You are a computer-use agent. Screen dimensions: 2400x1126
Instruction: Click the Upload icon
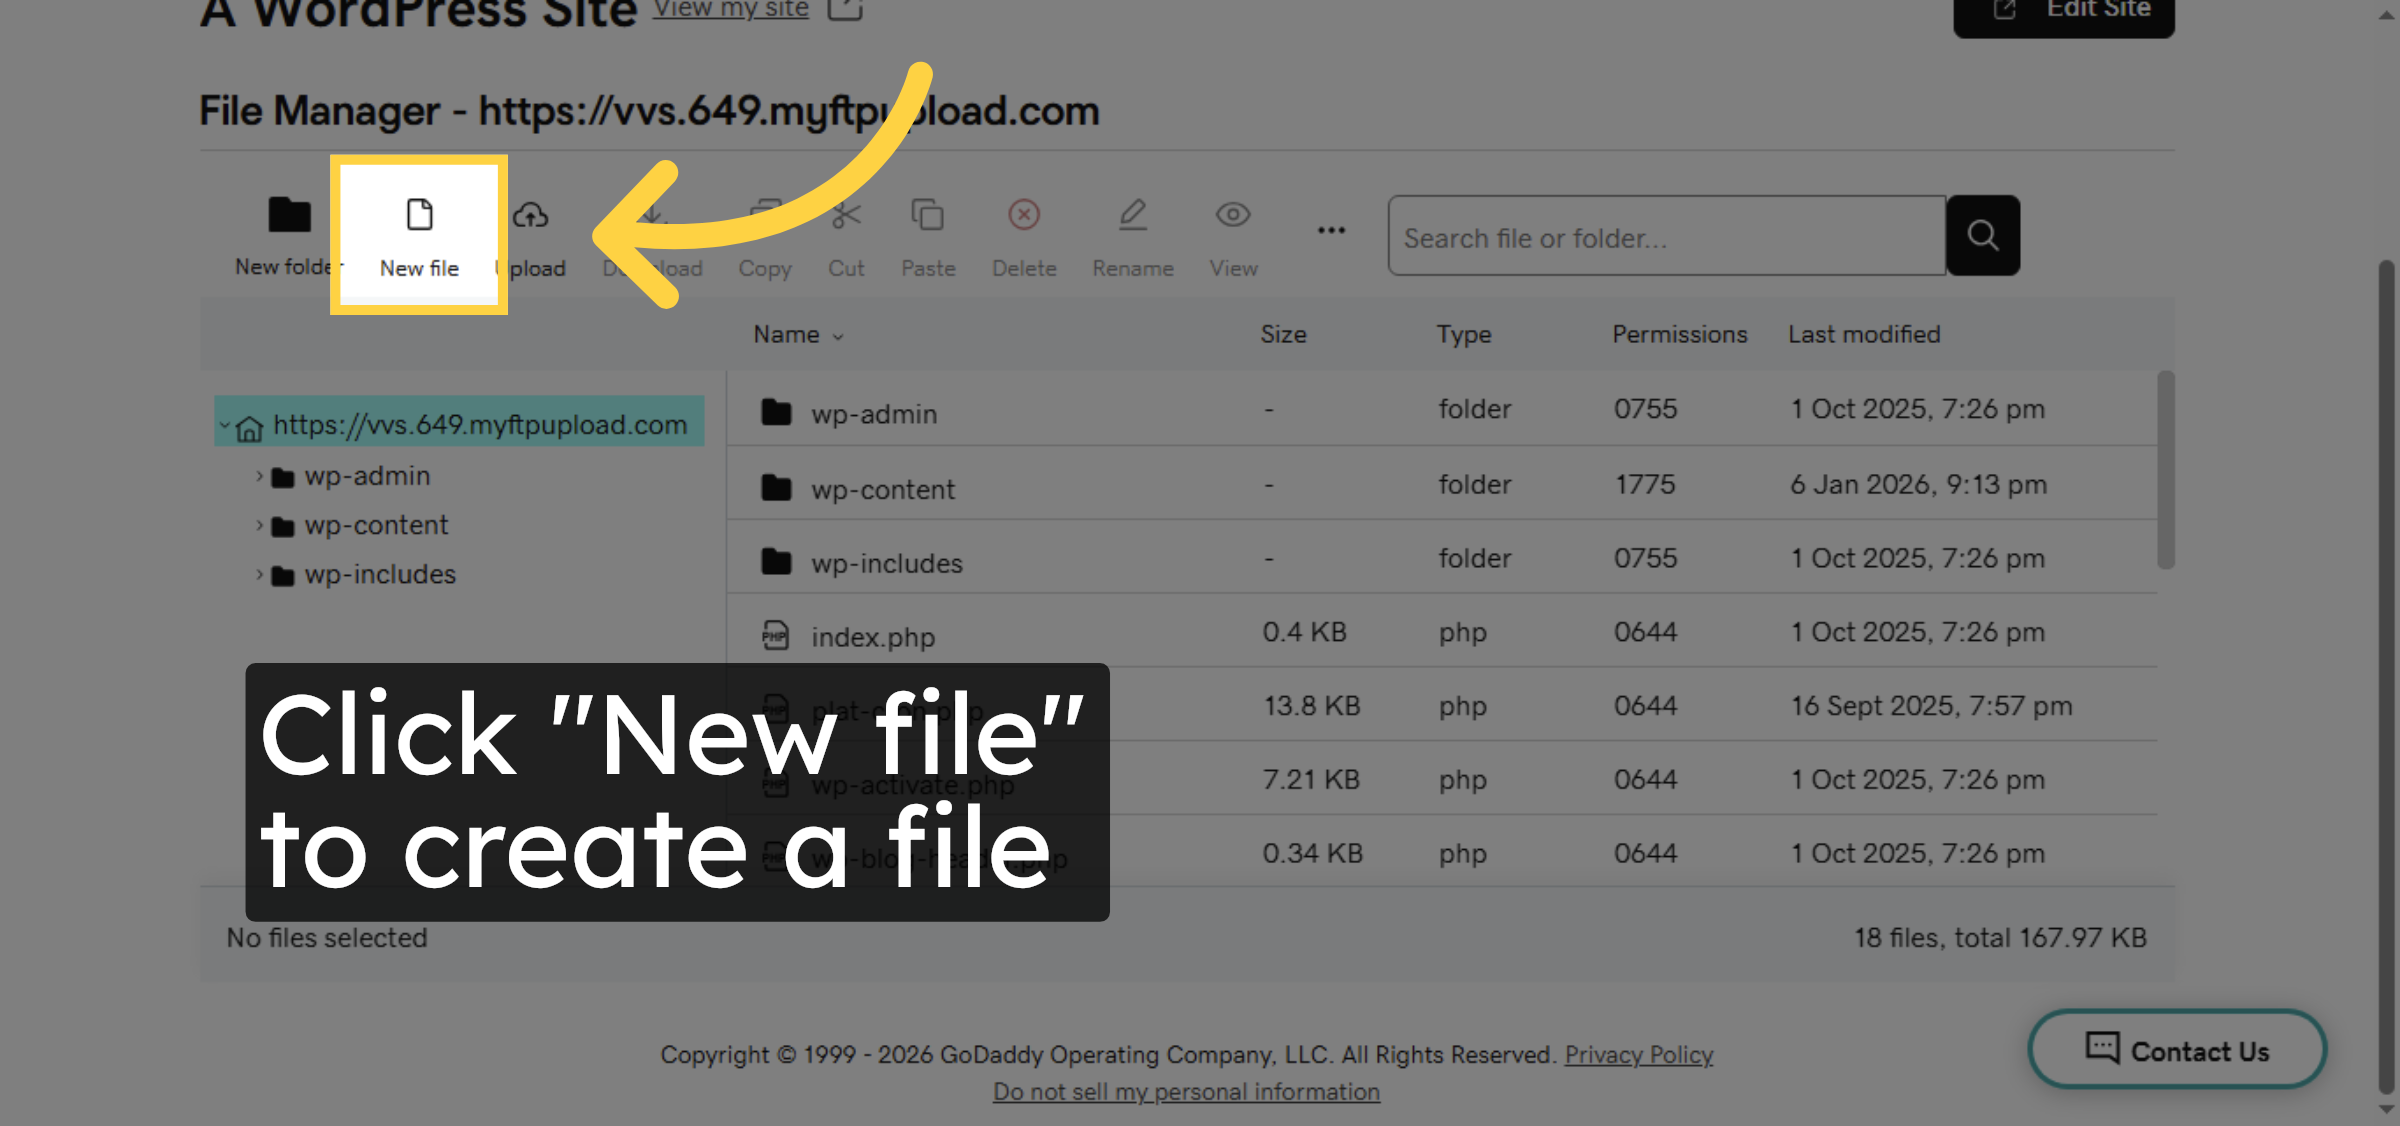pos(531,214)
